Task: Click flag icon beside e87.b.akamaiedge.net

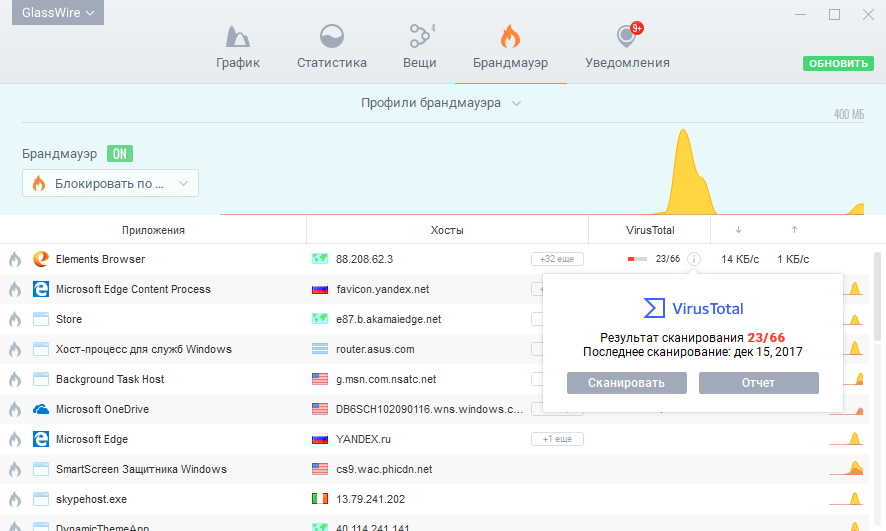Action: point(320,319)
